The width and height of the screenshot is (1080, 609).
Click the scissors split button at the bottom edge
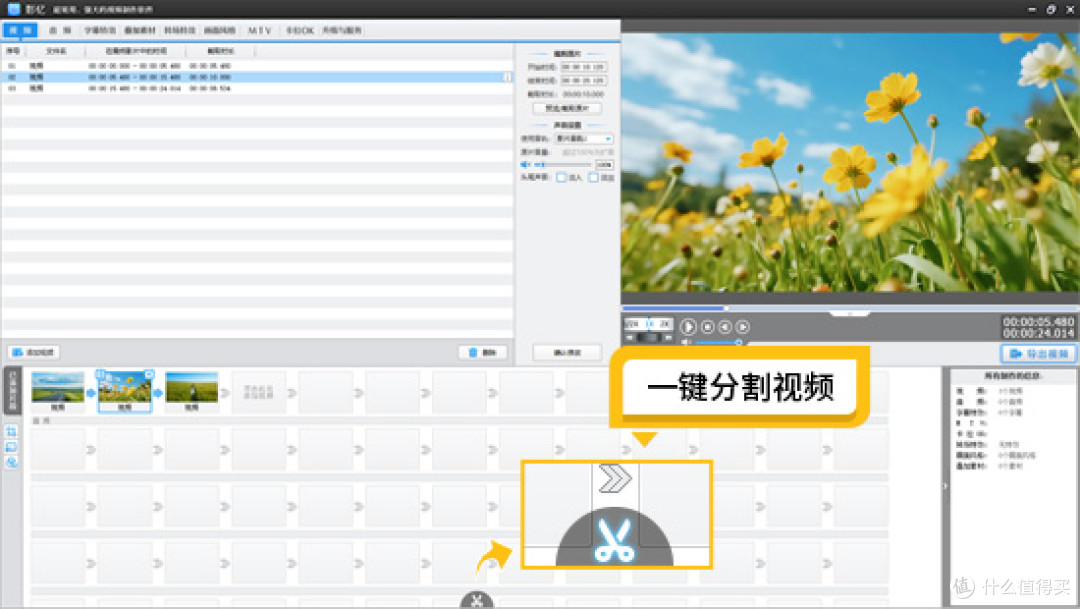click(x=477, y=600)
